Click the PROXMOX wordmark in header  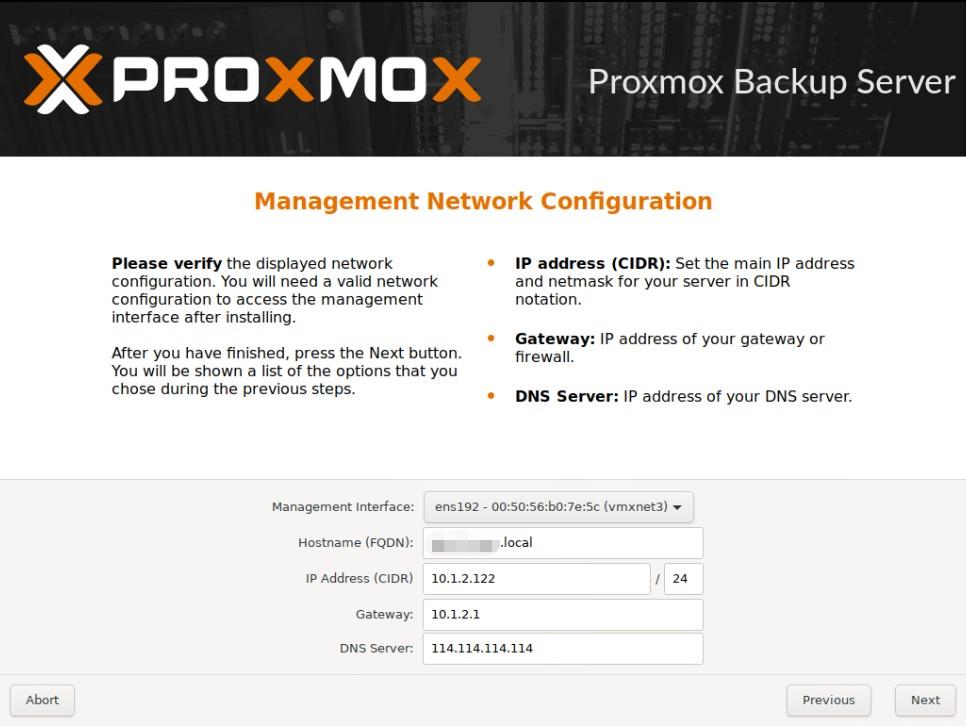[x=297, y=80]
